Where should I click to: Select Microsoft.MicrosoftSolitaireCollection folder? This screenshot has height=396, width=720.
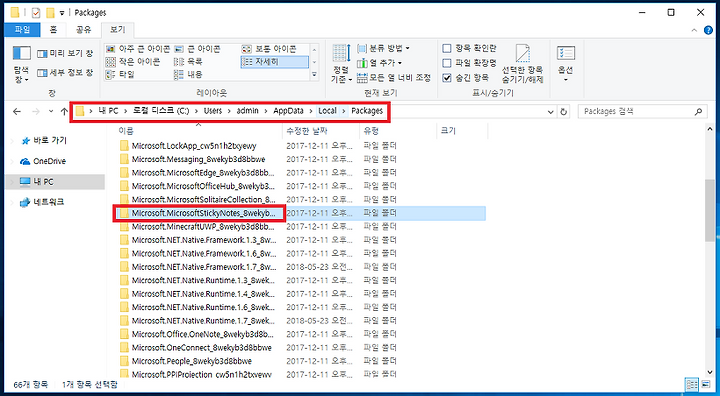pos(198,200)
